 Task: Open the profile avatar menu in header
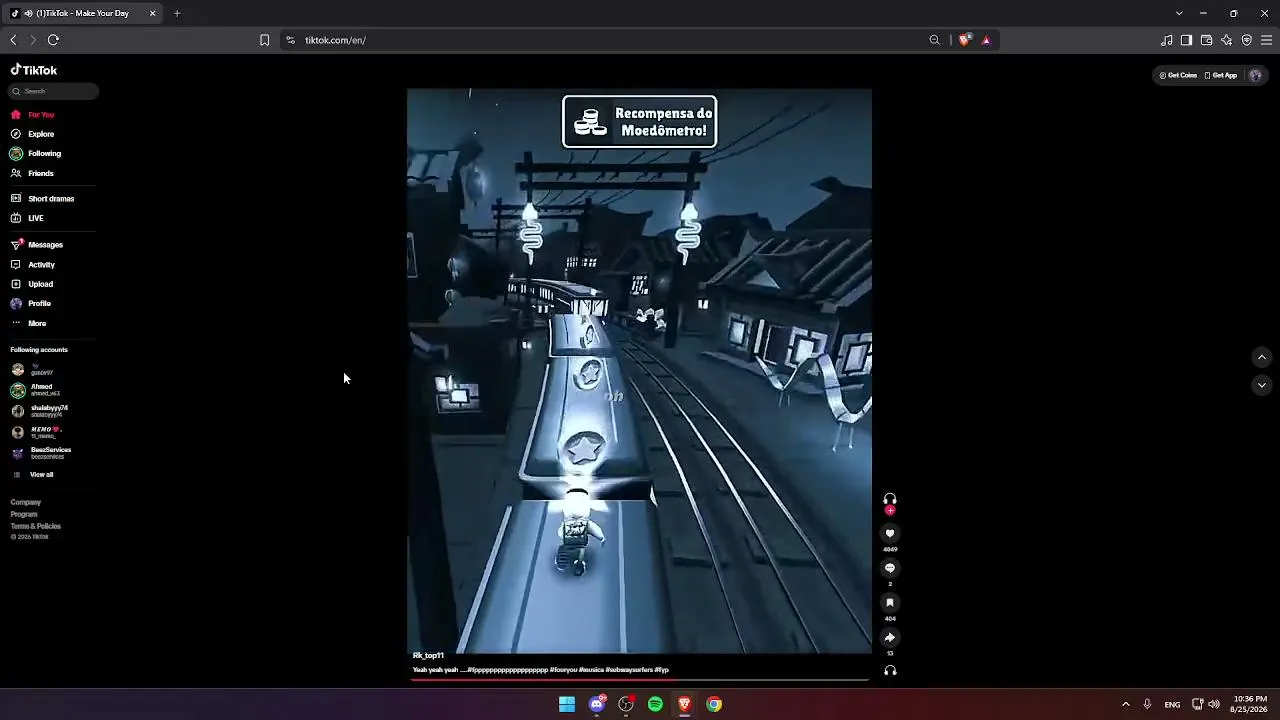pos(1256,75)
